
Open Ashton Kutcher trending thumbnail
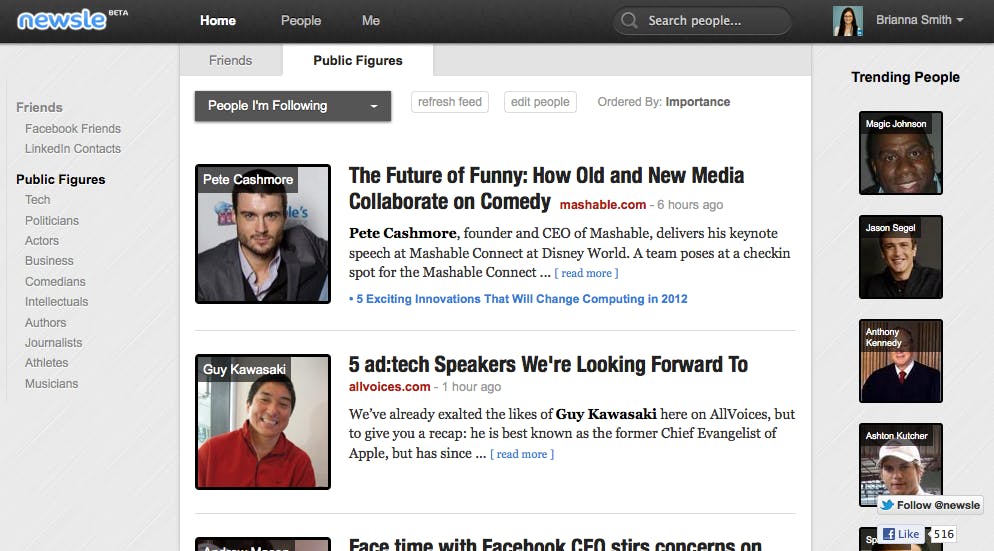901,465
